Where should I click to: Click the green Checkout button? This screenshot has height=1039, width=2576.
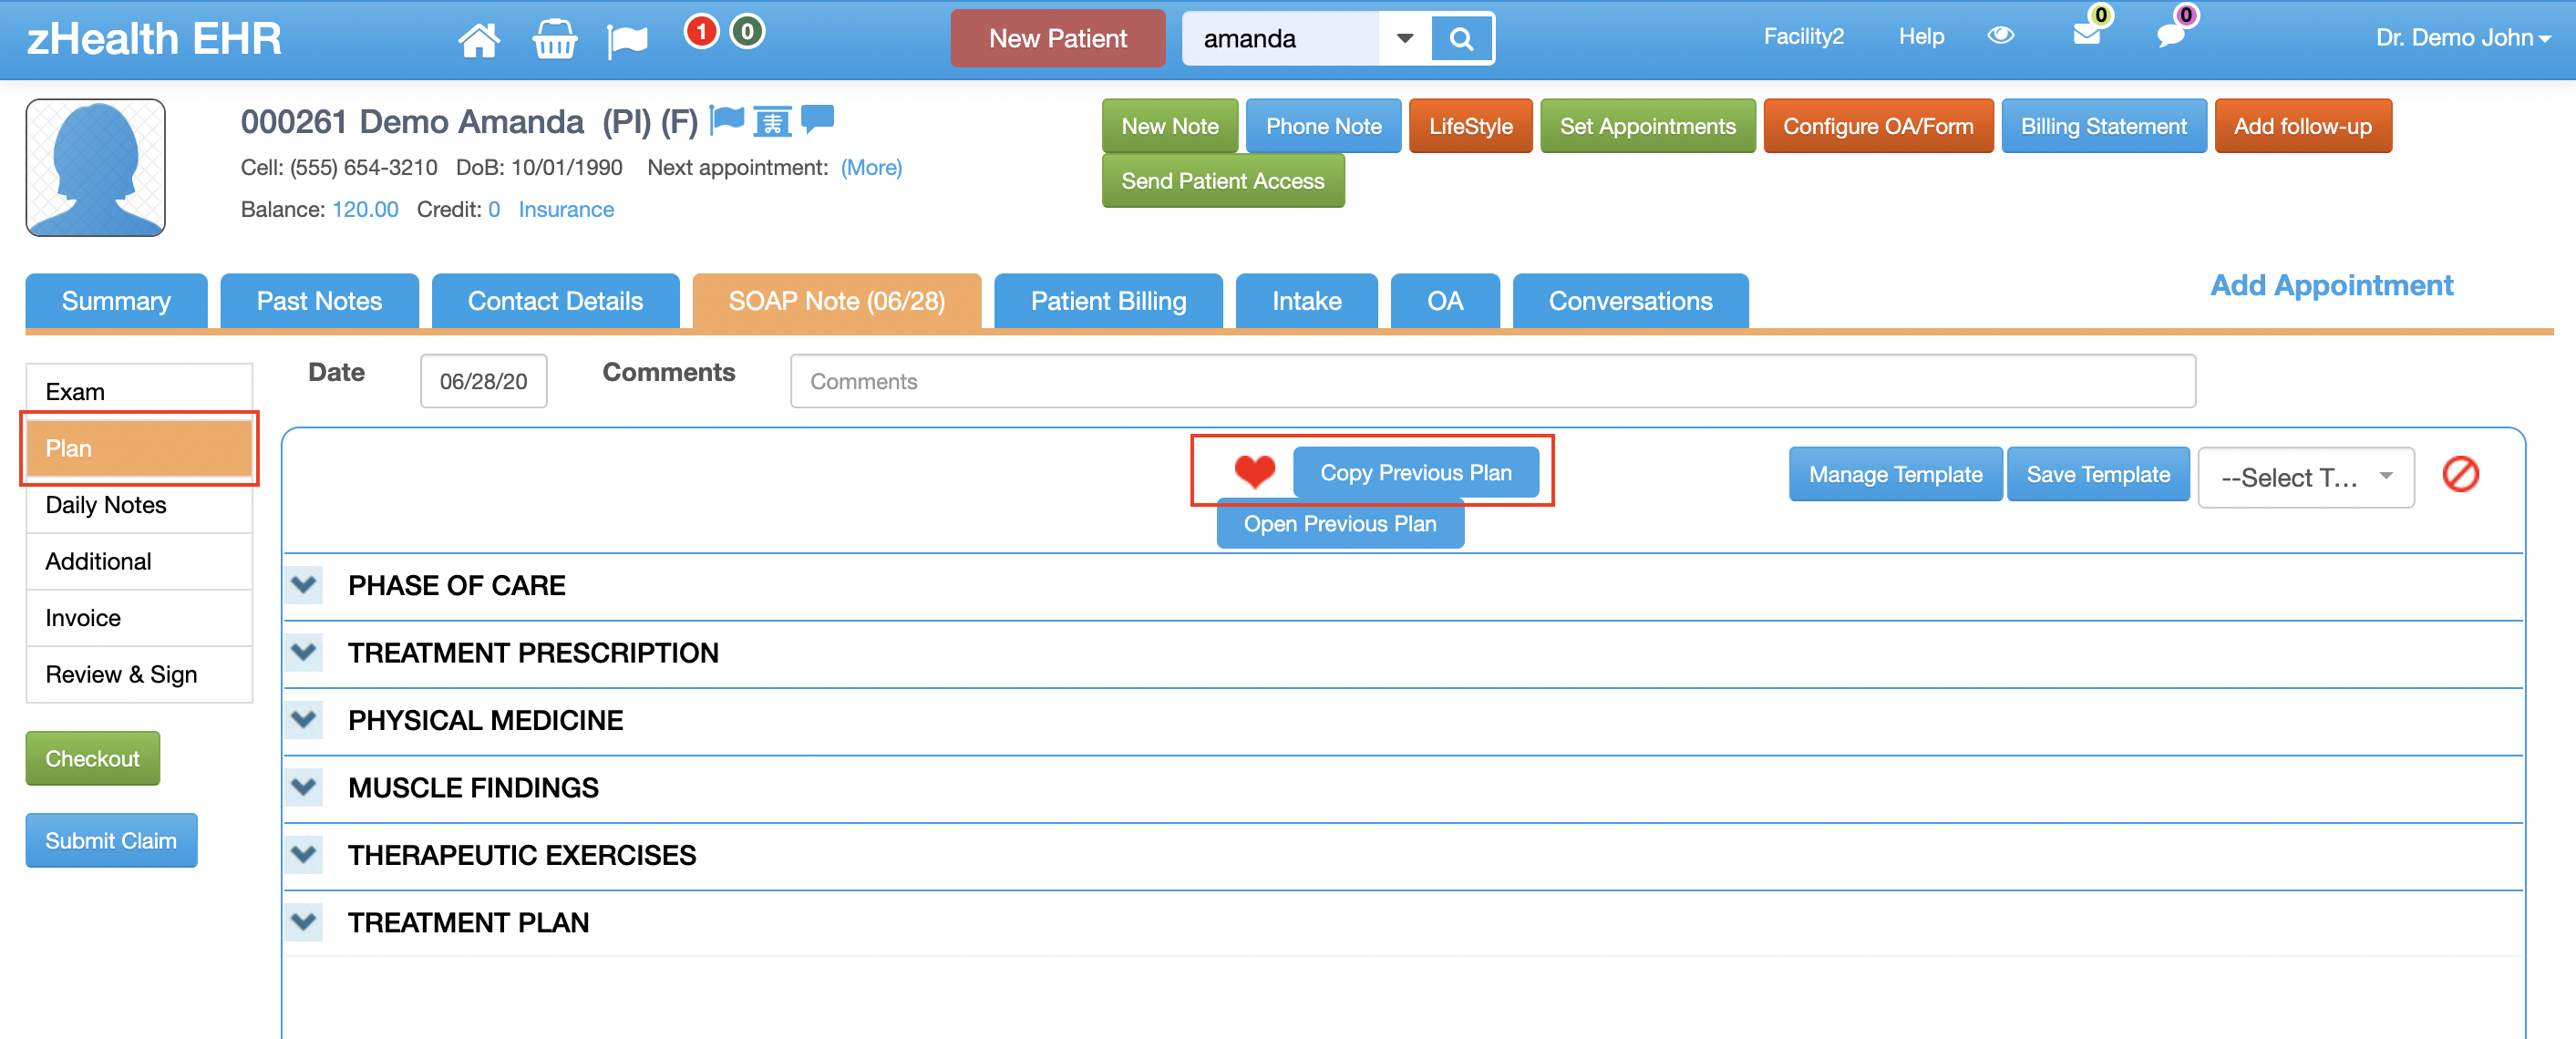tap(92, 758)
